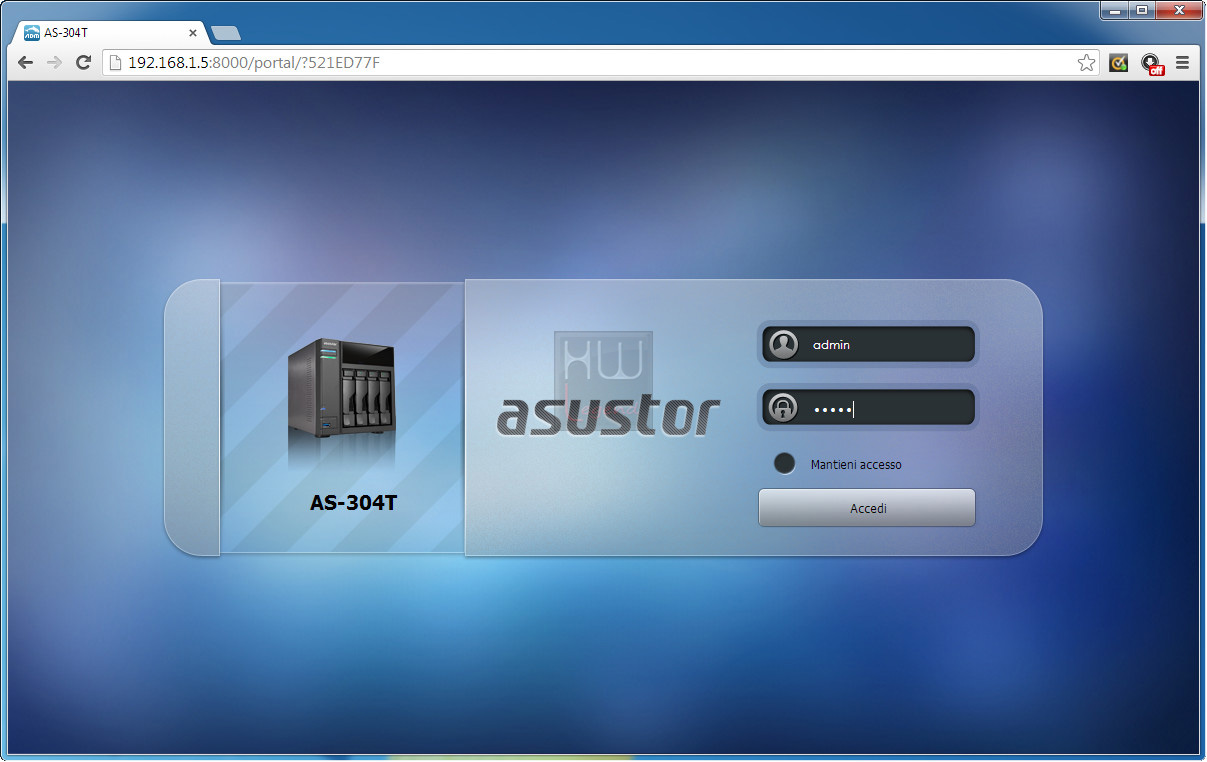Click the extension icon marked off
This screenshot has width=1207, height=762.
(1151, 64)
